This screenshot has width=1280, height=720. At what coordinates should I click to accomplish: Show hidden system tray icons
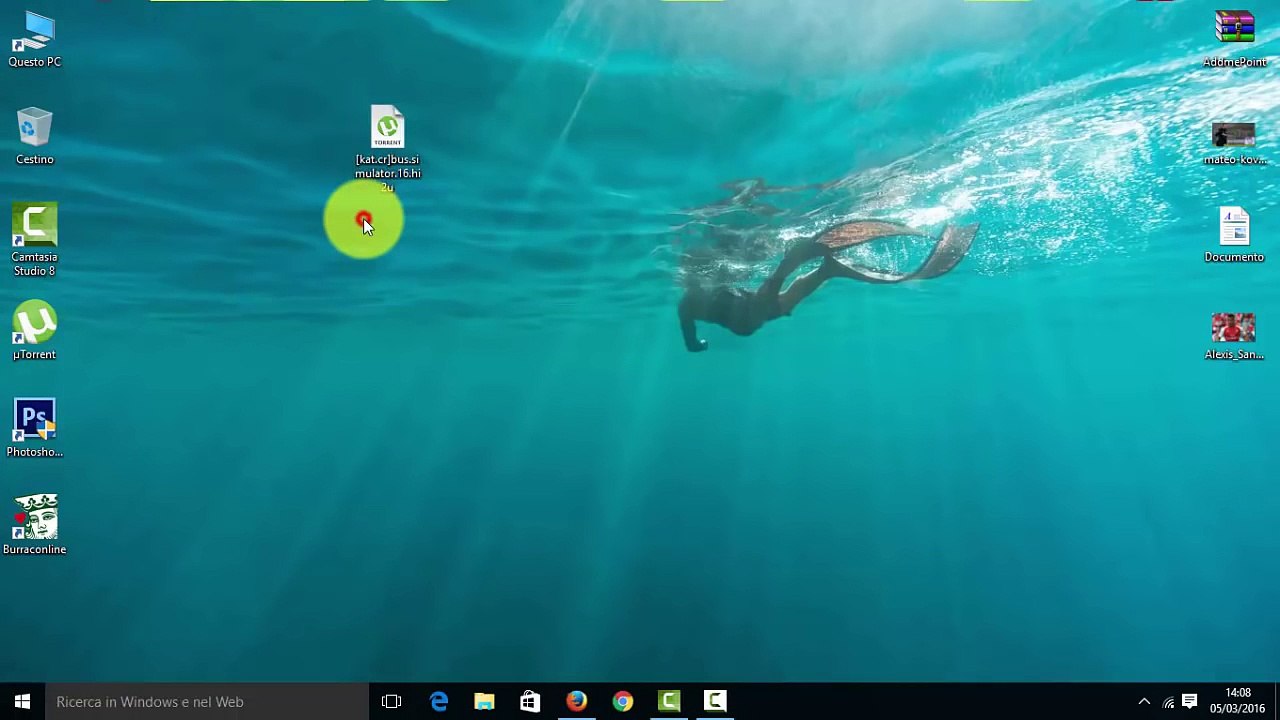click(x=1144, y=701)
